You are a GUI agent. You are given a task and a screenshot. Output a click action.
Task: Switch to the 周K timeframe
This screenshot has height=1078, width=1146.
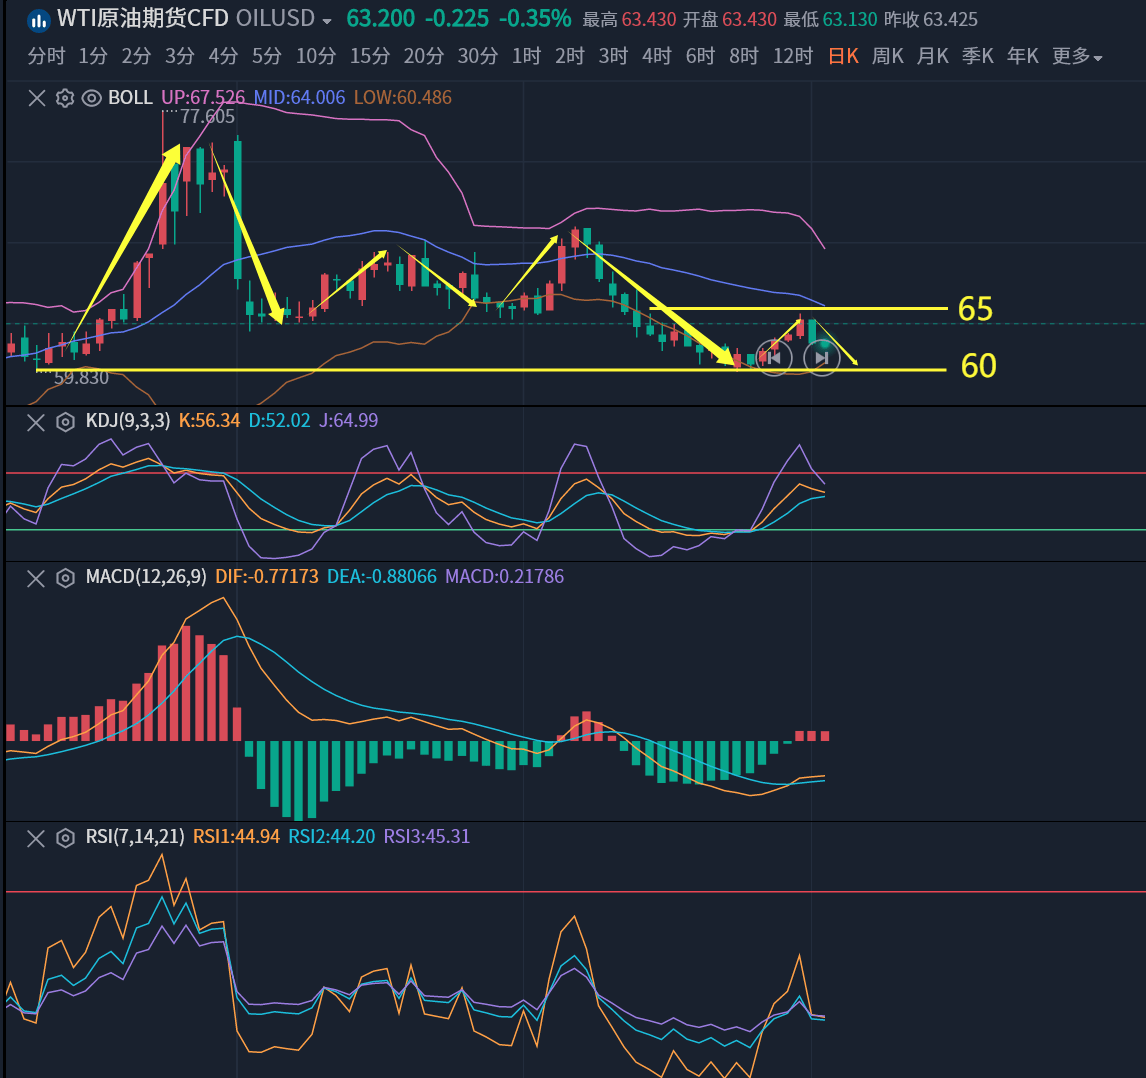887,57
